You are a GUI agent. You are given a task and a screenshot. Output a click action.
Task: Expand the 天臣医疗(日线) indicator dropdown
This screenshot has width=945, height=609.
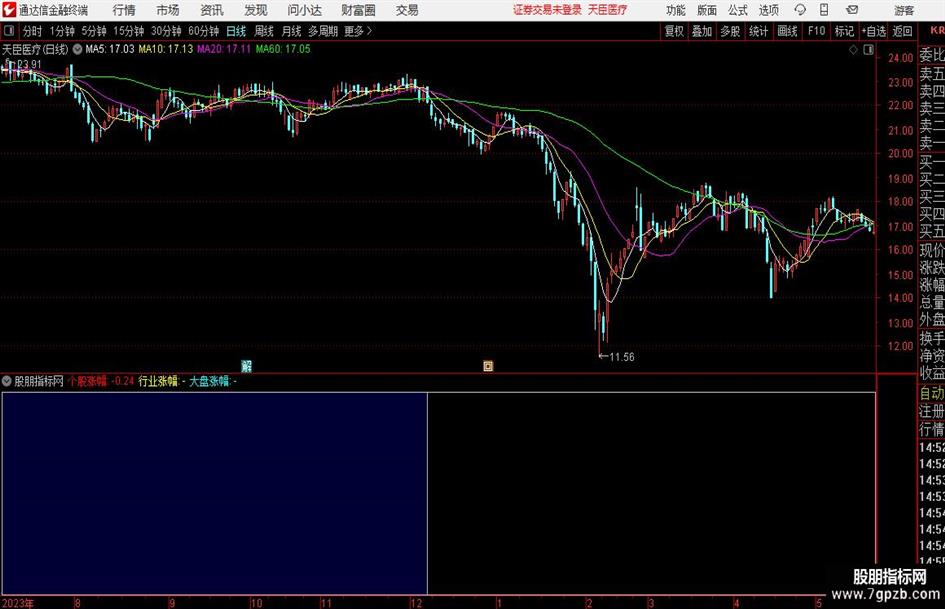(77, 49)
